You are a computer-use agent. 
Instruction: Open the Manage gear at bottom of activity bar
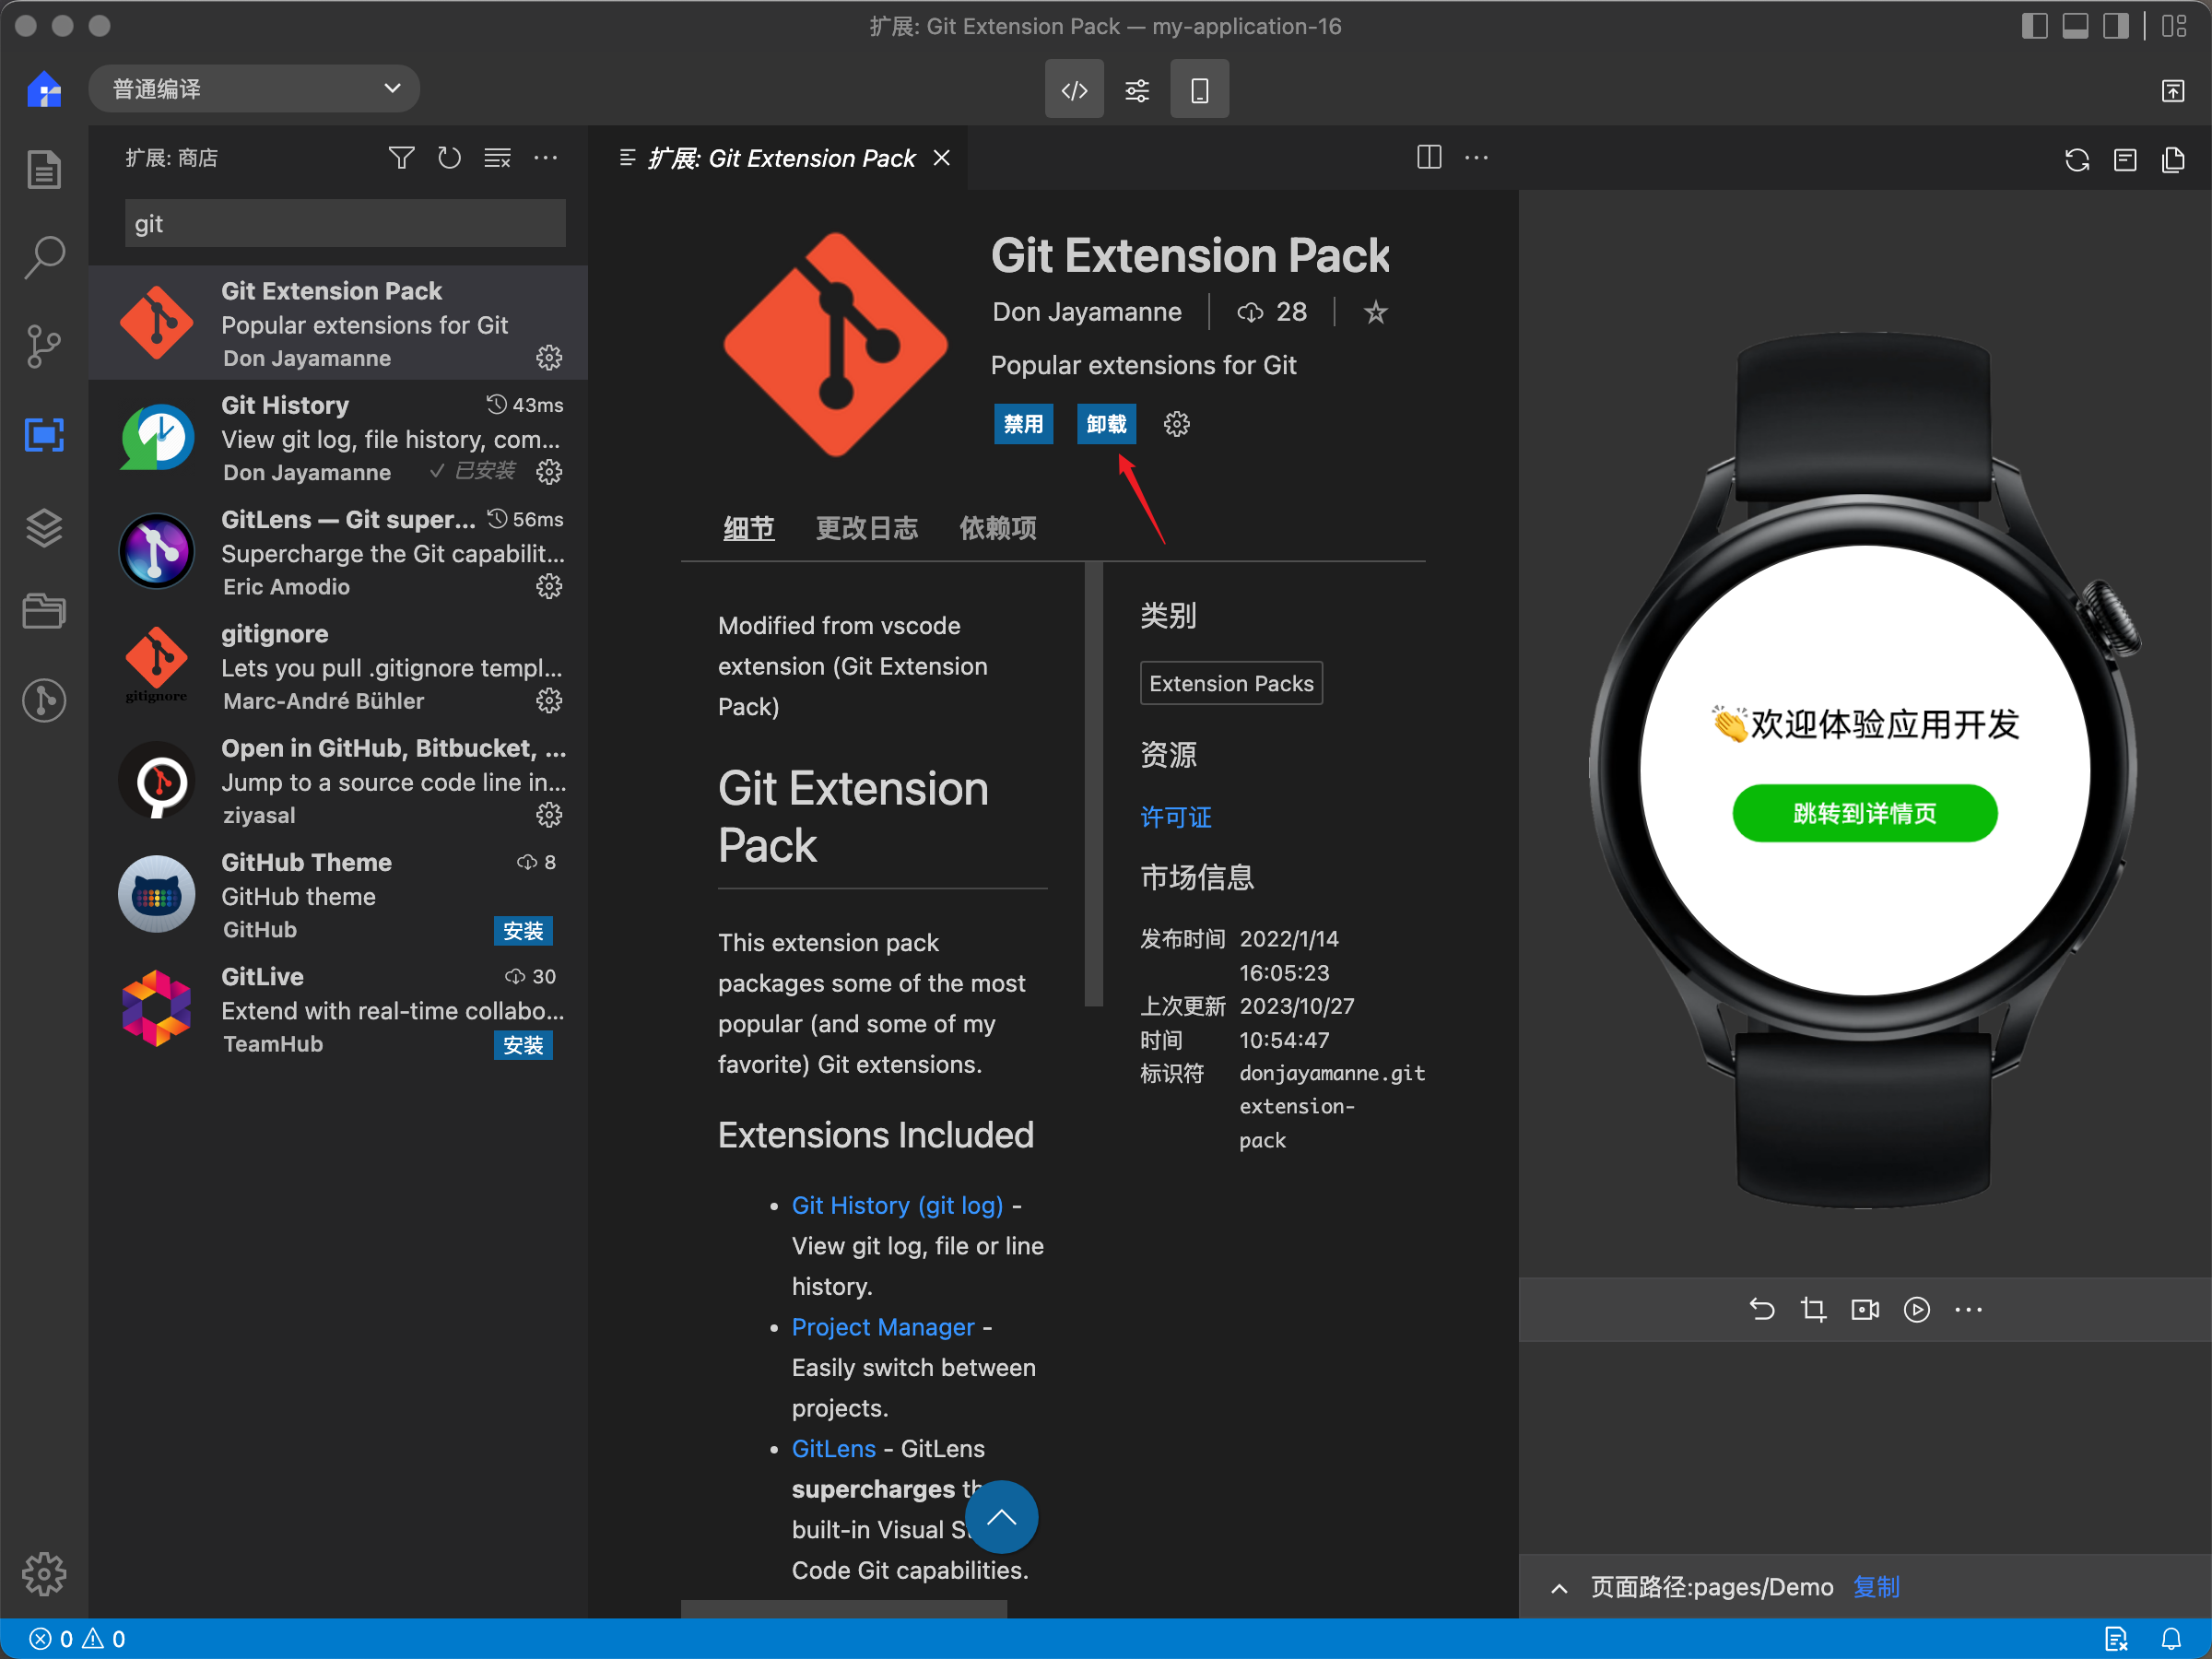44,1574
